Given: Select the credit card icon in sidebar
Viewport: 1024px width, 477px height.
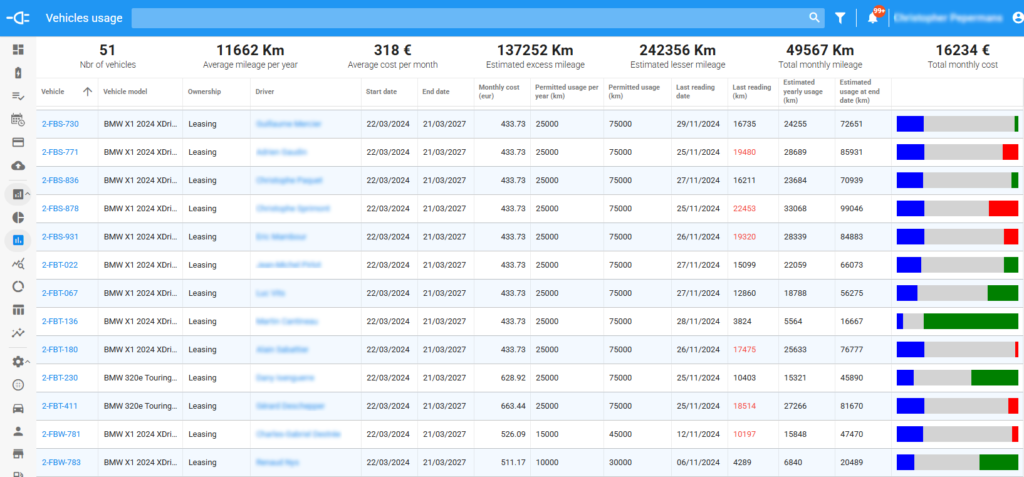Looking at the screenshot, I should click(17, 142).
